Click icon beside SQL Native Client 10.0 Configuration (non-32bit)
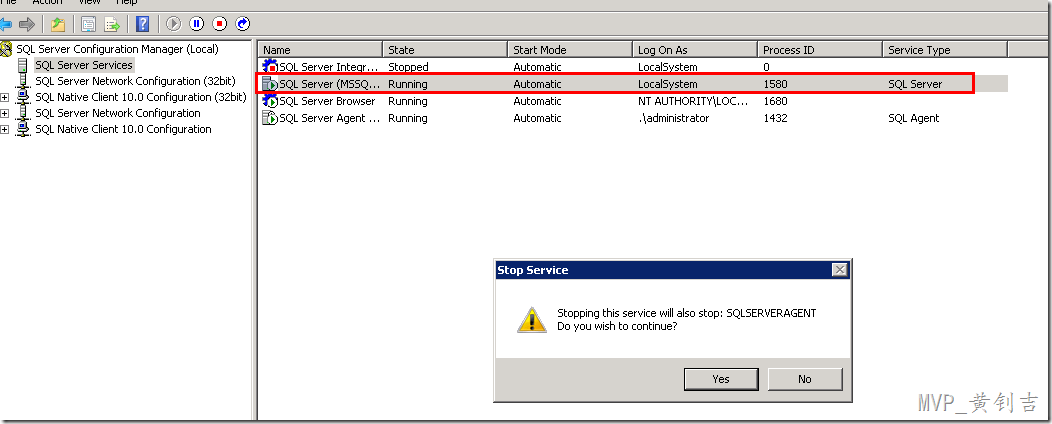This screenshot has width=1052, height=424. tap(23, 129)
